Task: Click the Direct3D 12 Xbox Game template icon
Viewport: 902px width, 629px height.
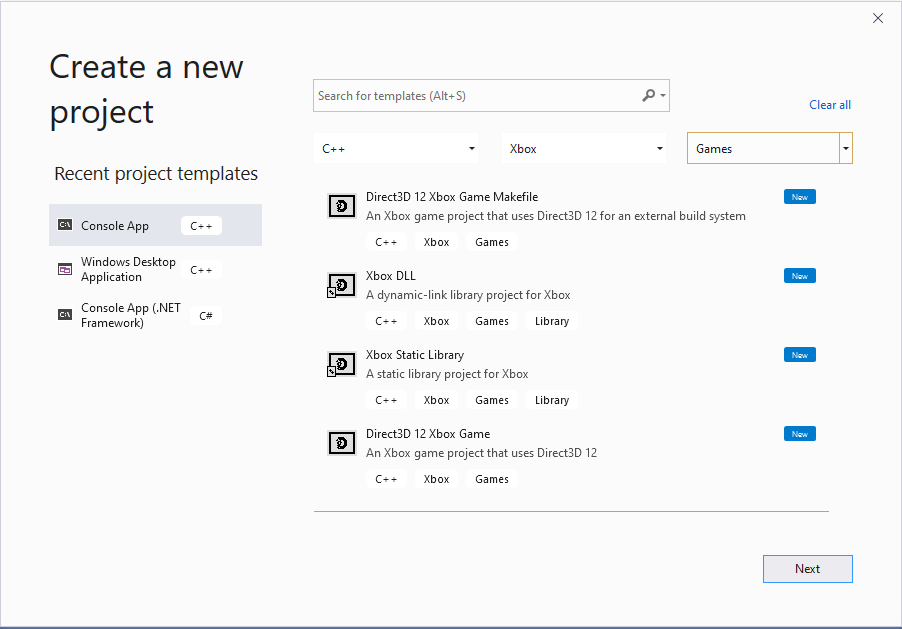Action: [342, 443]
